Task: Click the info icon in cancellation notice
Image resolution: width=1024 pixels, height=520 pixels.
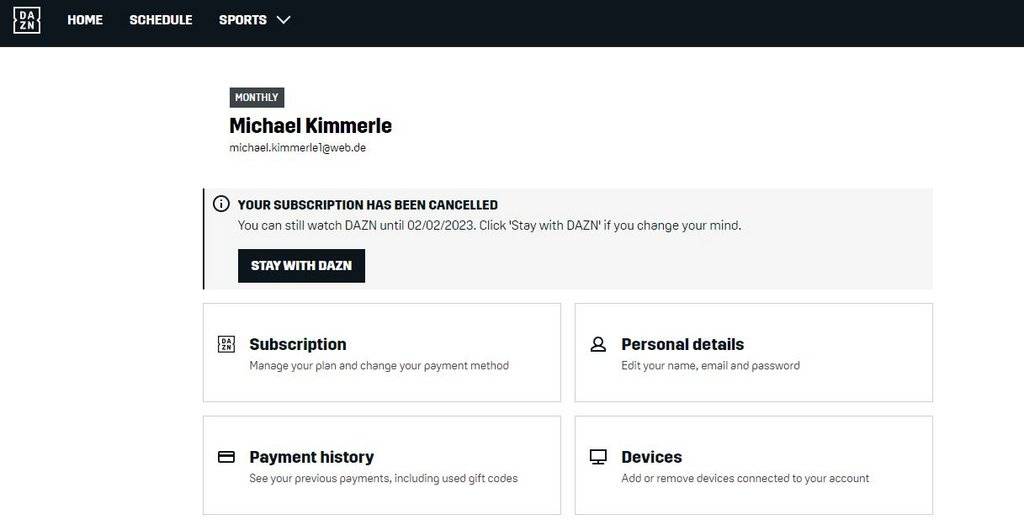Action: click(222, 204)
